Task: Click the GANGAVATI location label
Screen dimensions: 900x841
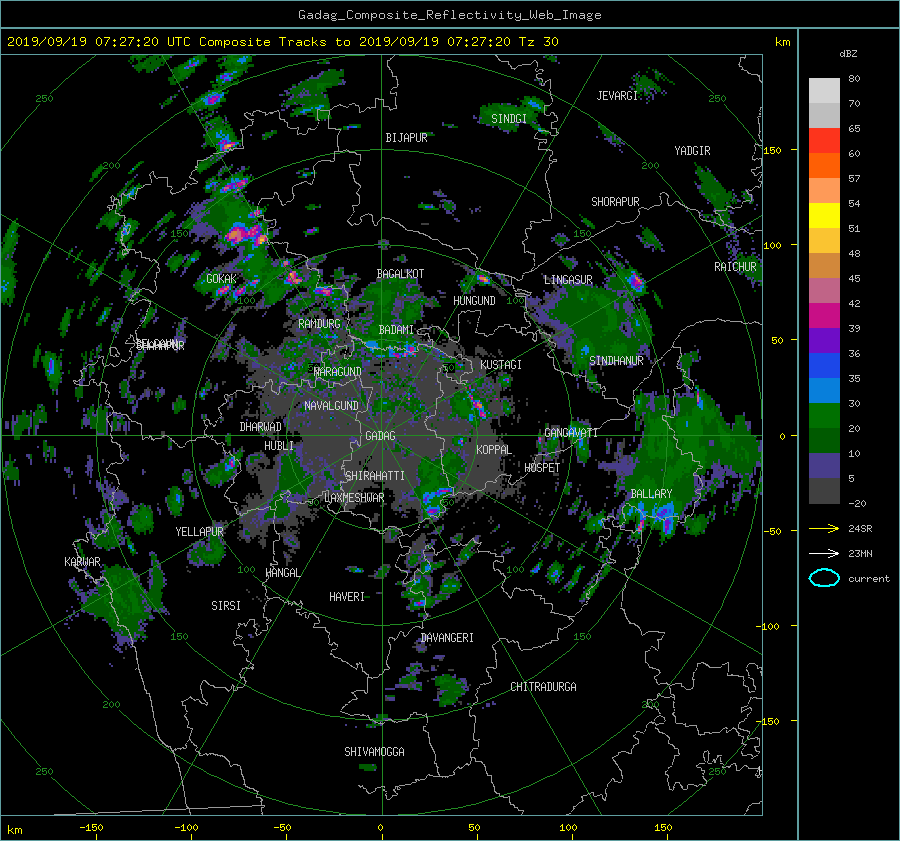Action: tap(571, 432)
